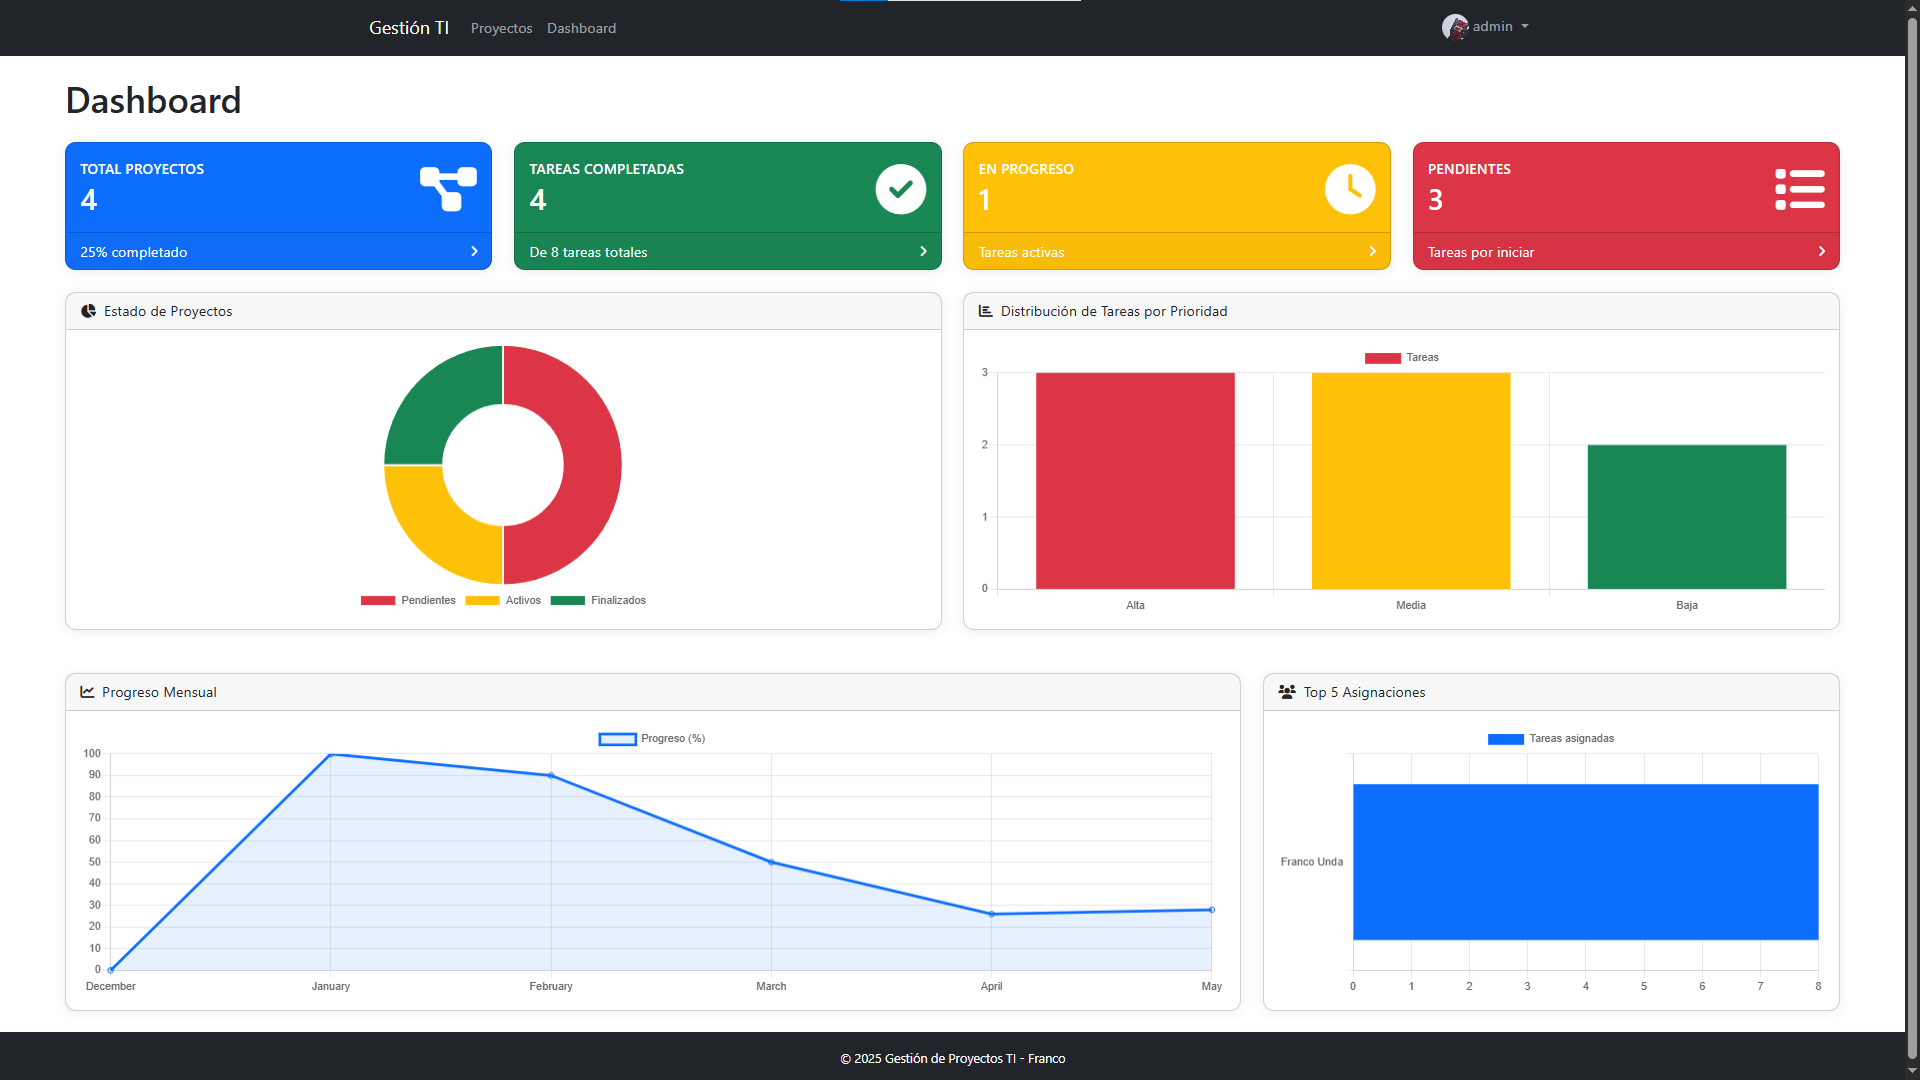The height and width of the screenshot is (1080, 1920).
Task: Click the green Baja priority bar
Action: pos(1687,517)
